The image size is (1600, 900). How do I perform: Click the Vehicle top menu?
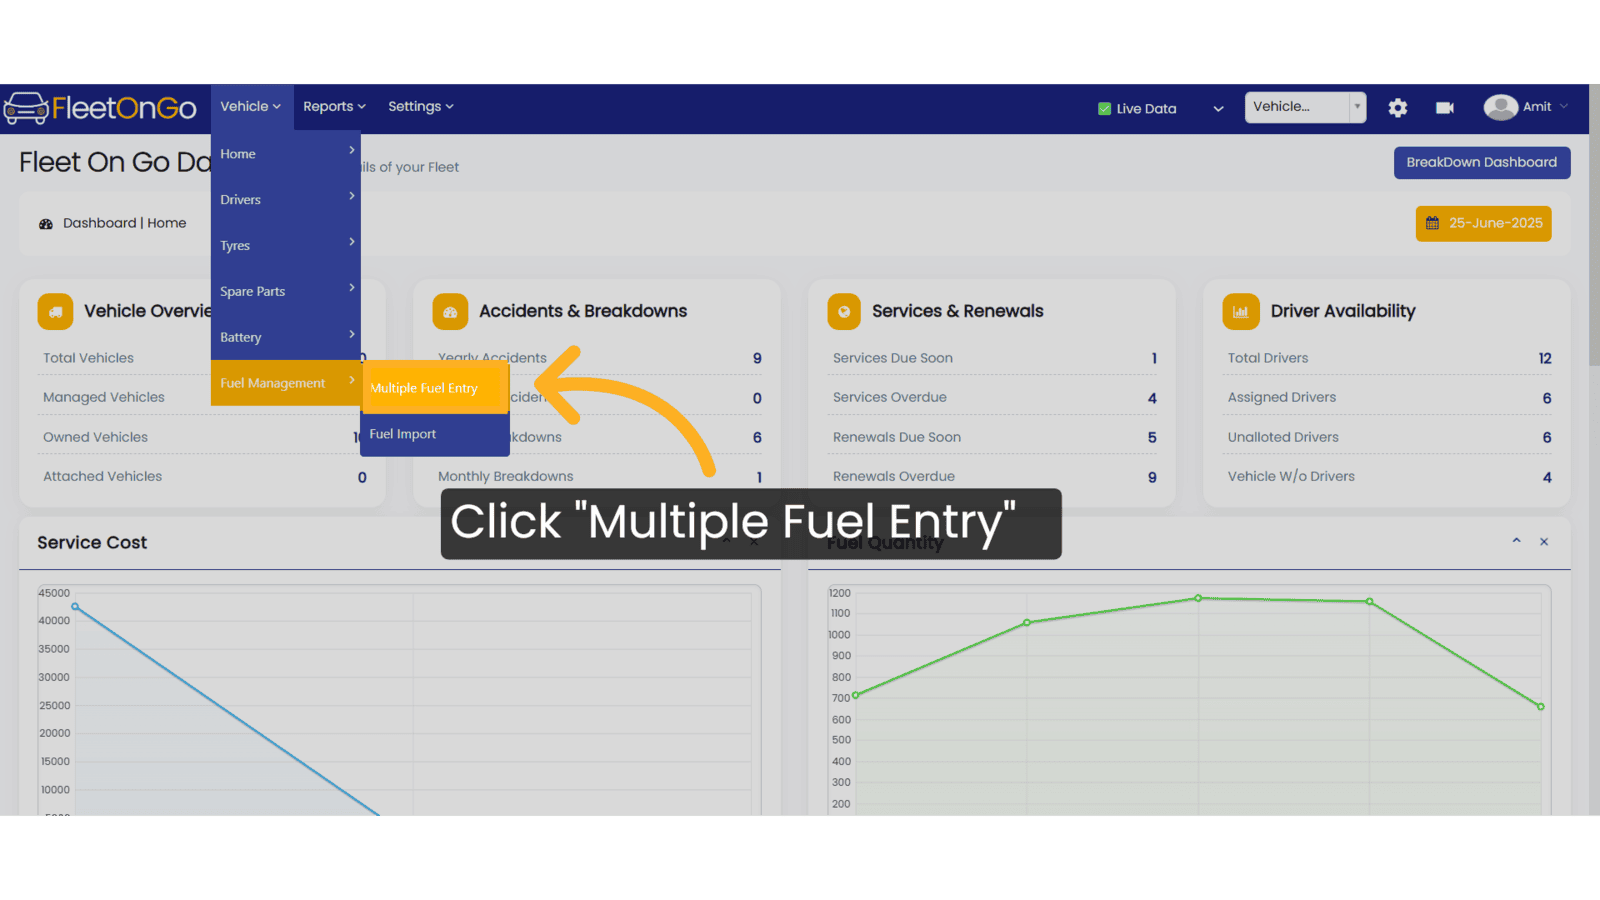pyautogui.click(x=251, y=107)
